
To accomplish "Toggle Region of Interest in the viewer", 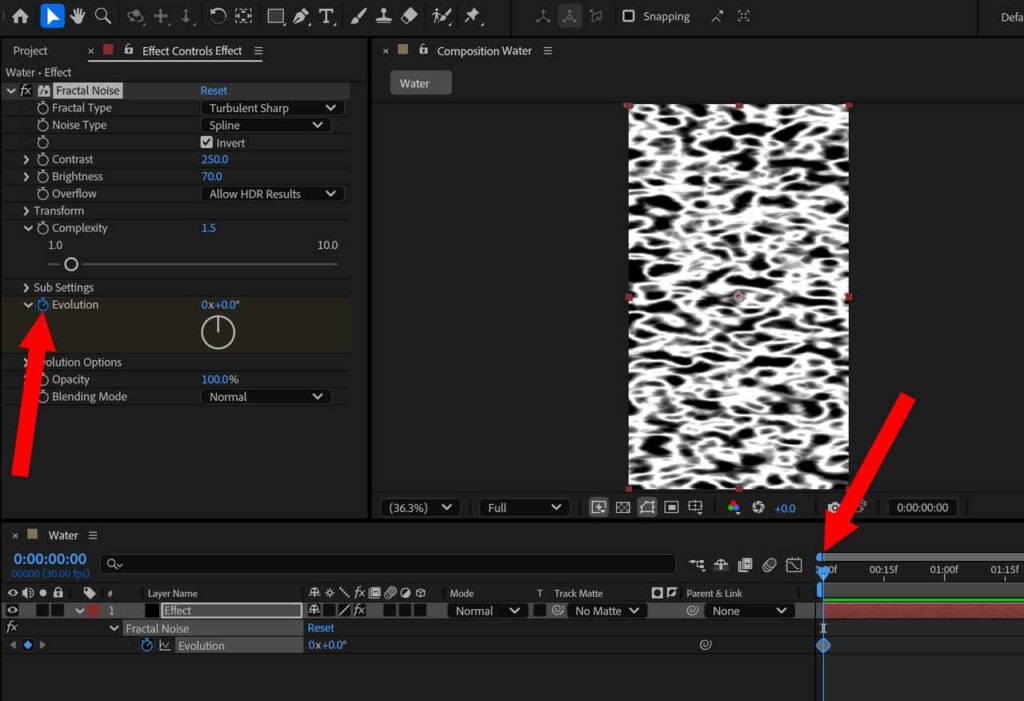I will [x=671, y=508].
